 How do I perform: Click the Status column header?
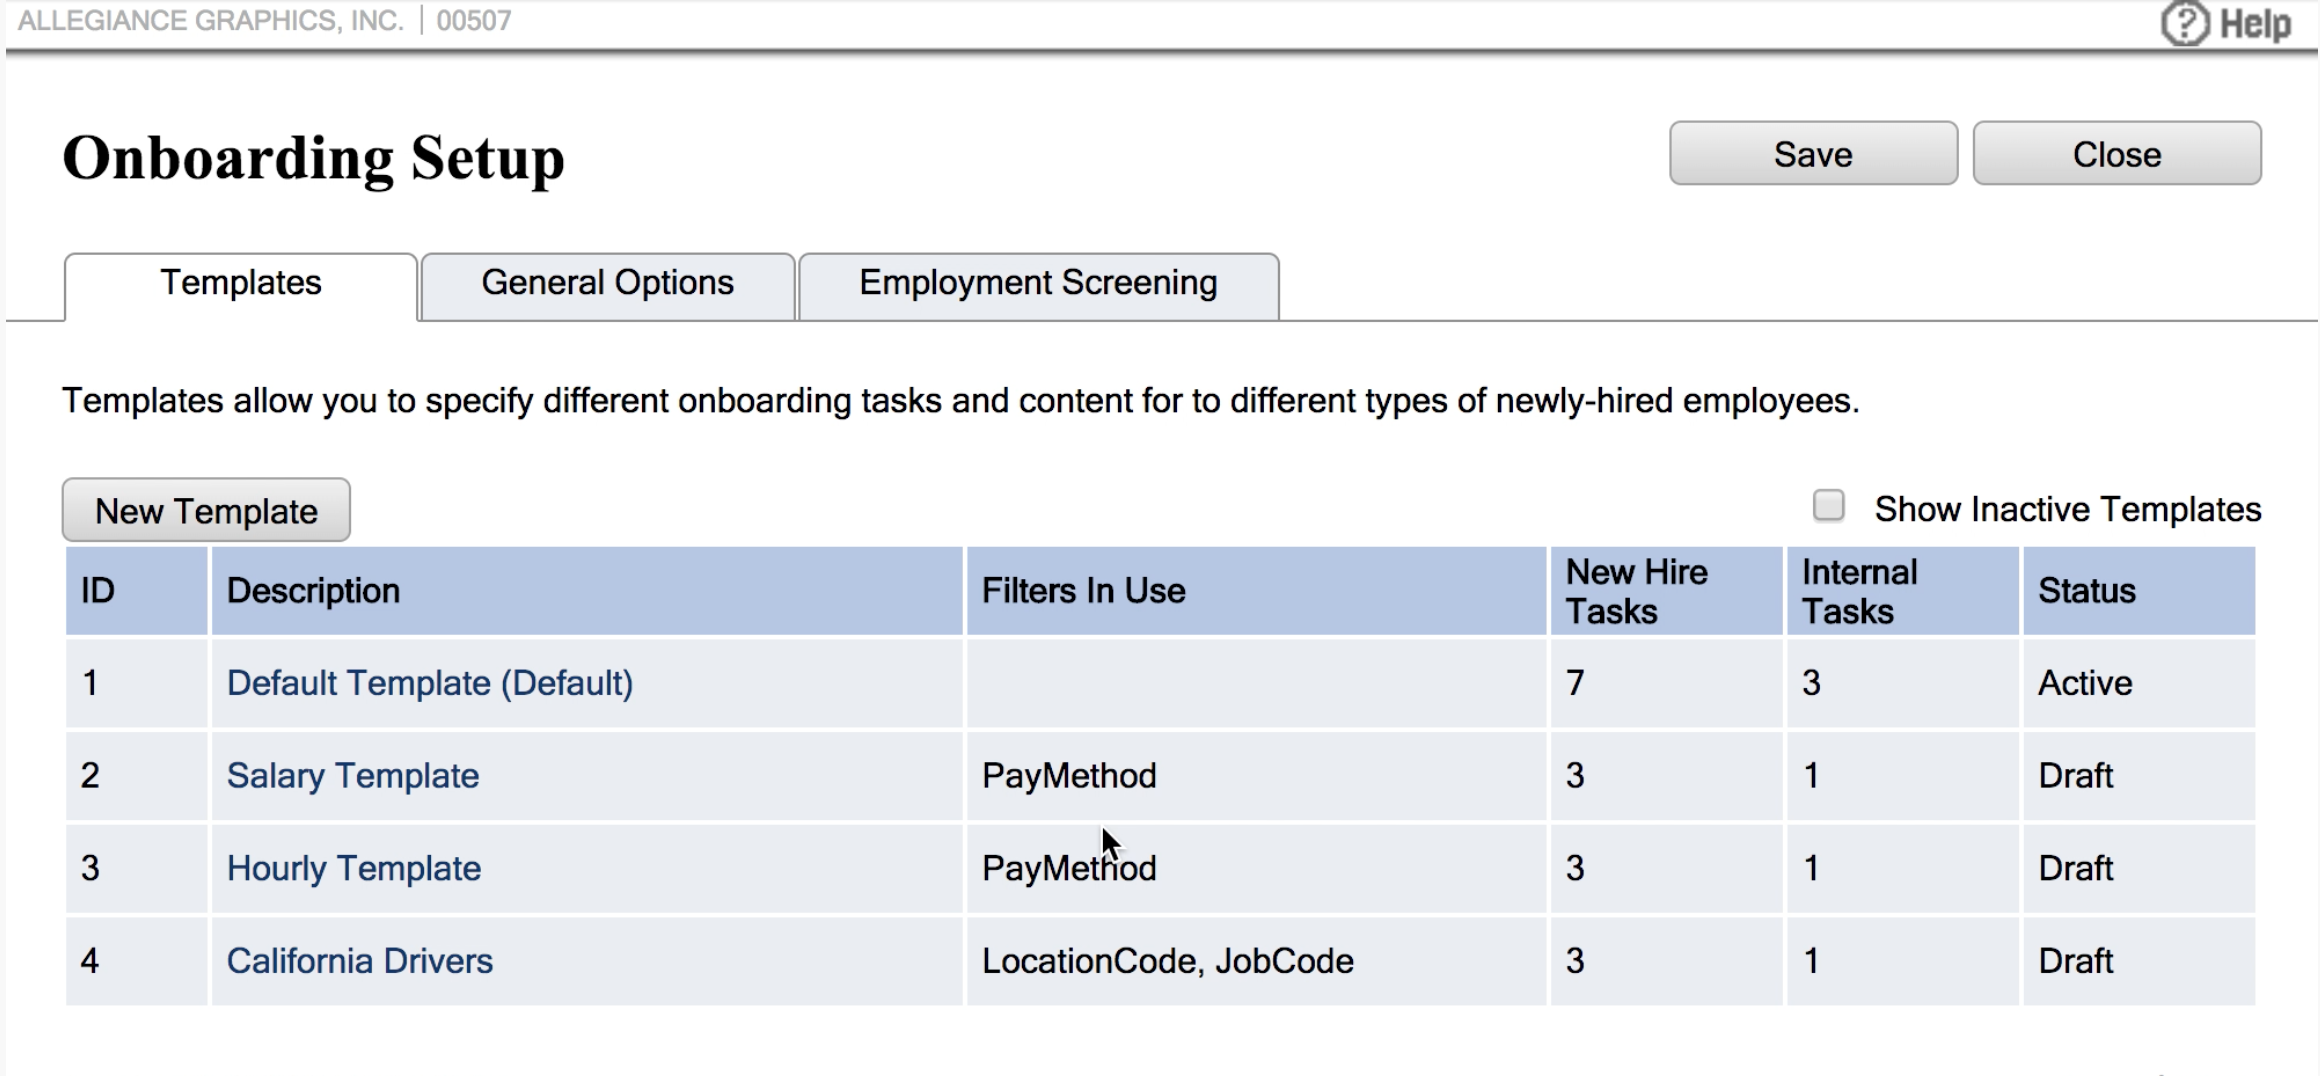point(2087,591)
